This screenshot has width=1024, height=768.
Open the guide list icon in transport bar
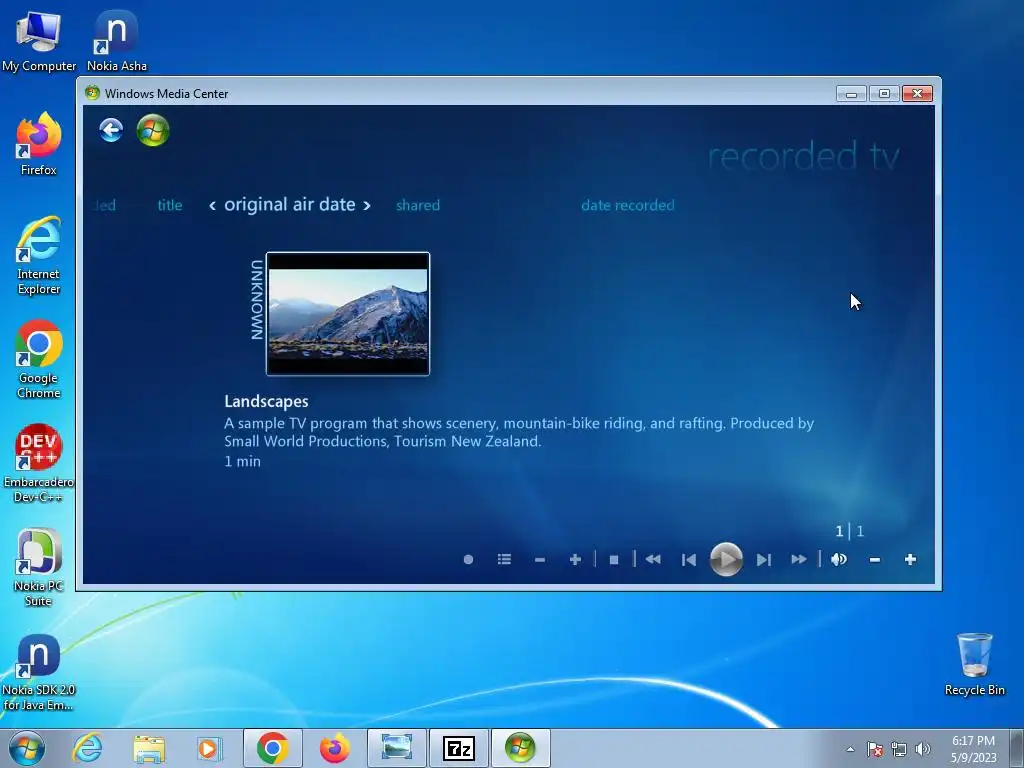tap(504, 560)
